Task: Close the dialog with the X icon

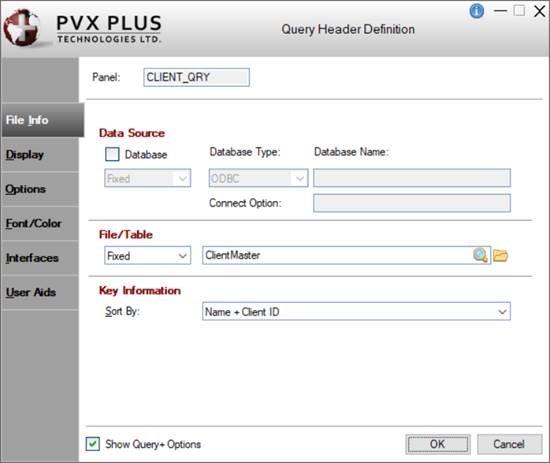Action: [539, 11]
